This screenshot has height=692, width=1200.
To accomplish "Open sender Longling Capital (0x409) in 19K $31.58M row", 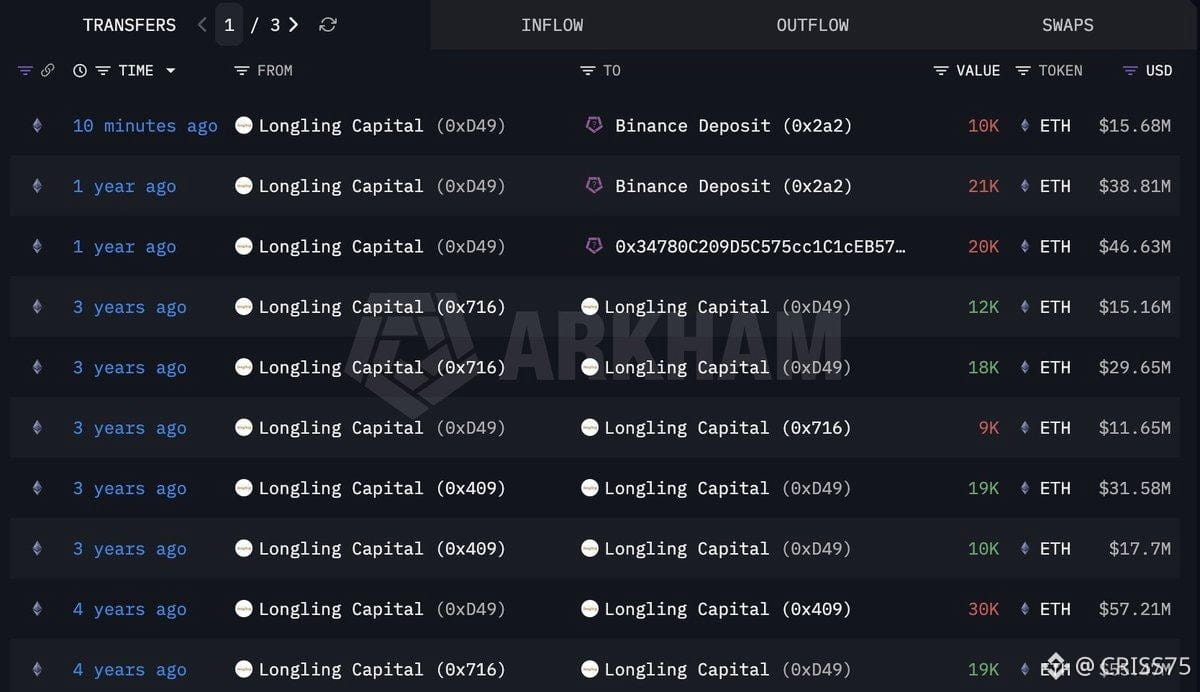I will pos(382,488).
